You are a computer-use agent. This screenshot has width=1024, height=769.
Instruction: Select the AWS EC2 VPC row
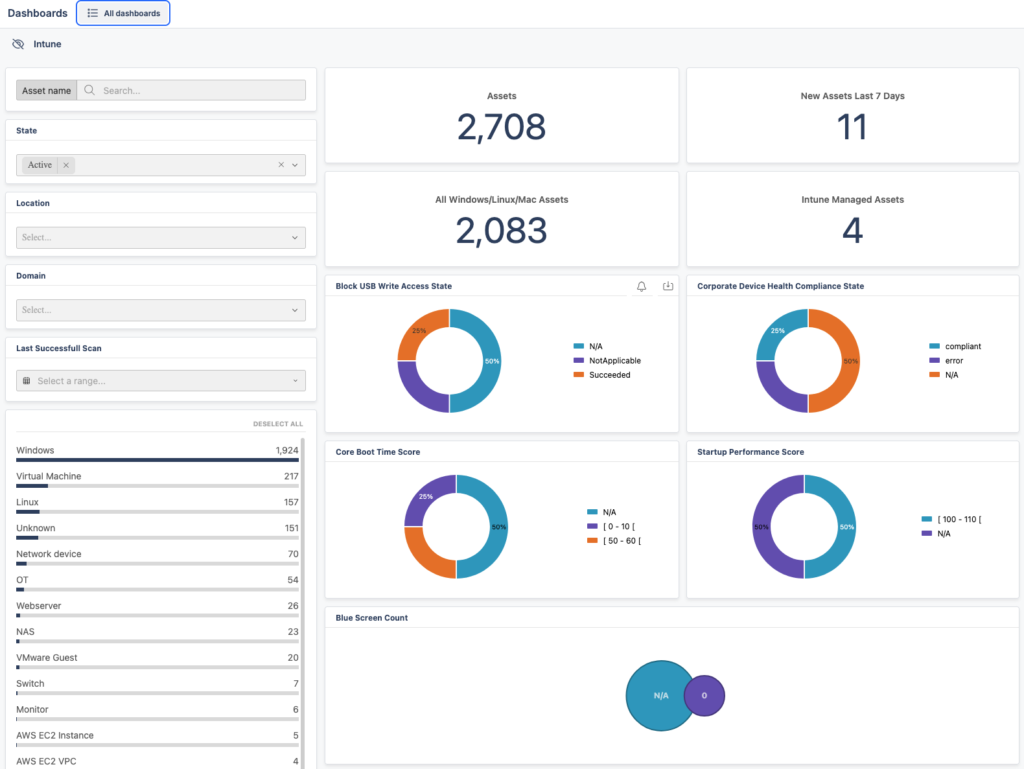[x=157, y=762]
